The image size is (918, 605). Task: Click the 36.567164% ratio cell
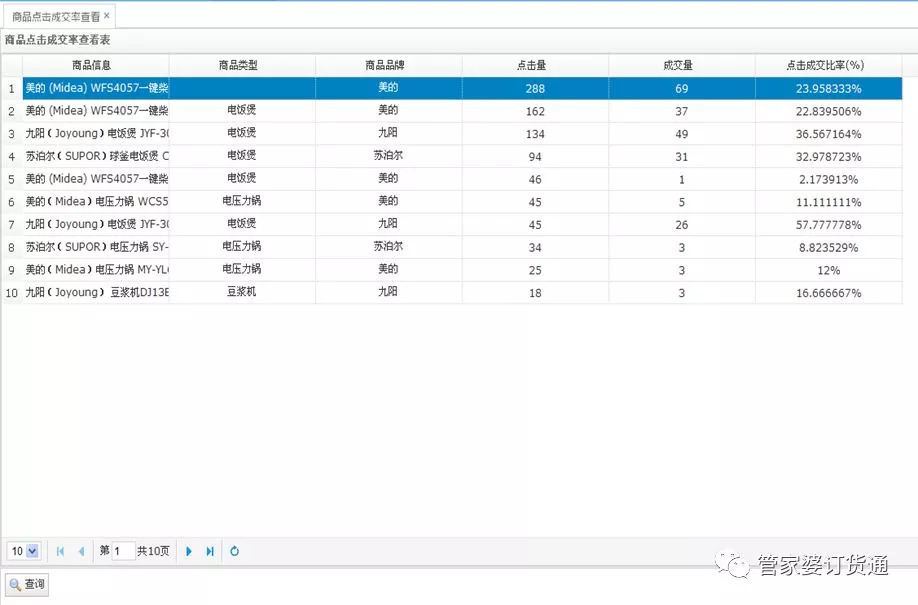point(828,134)
